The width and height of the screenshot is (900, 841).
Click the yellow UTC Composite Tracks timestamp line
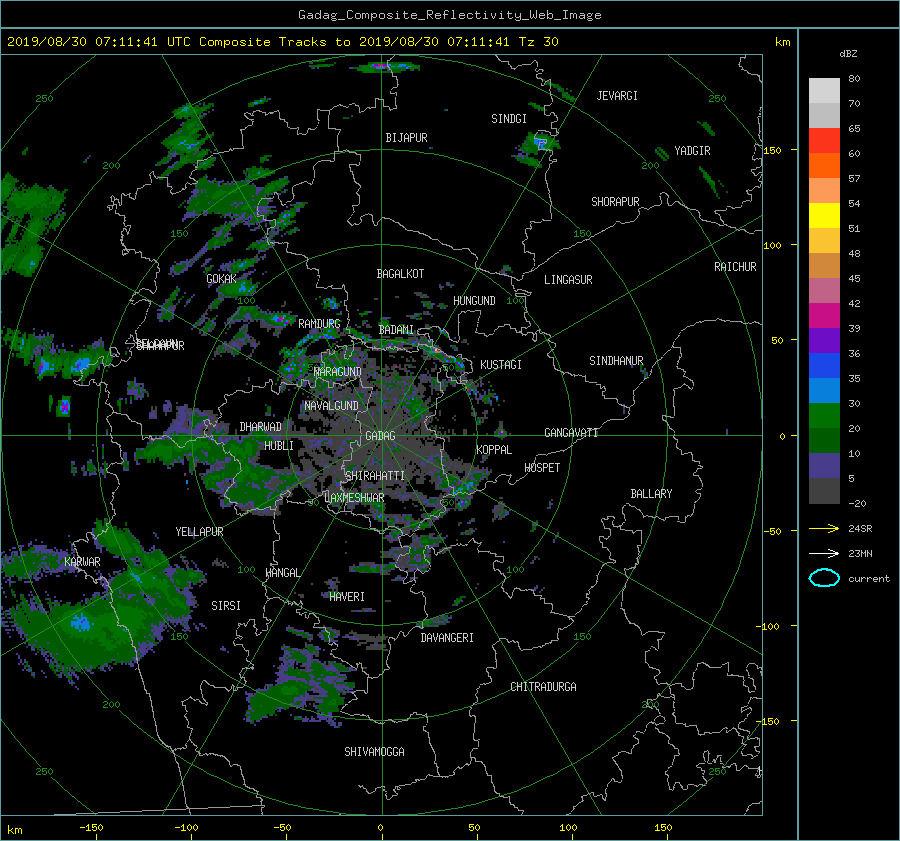[282, 42]
